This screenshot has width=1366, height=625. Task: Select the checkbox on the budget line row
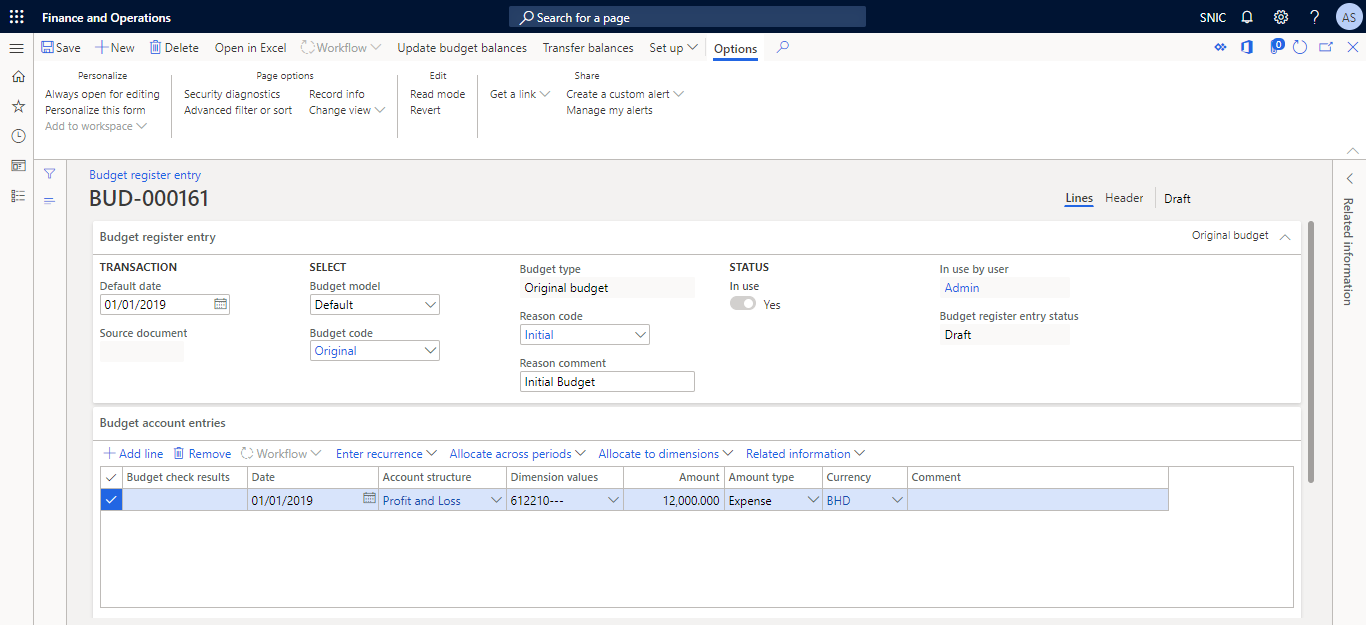pyautogui.click(x=111, y=499)
